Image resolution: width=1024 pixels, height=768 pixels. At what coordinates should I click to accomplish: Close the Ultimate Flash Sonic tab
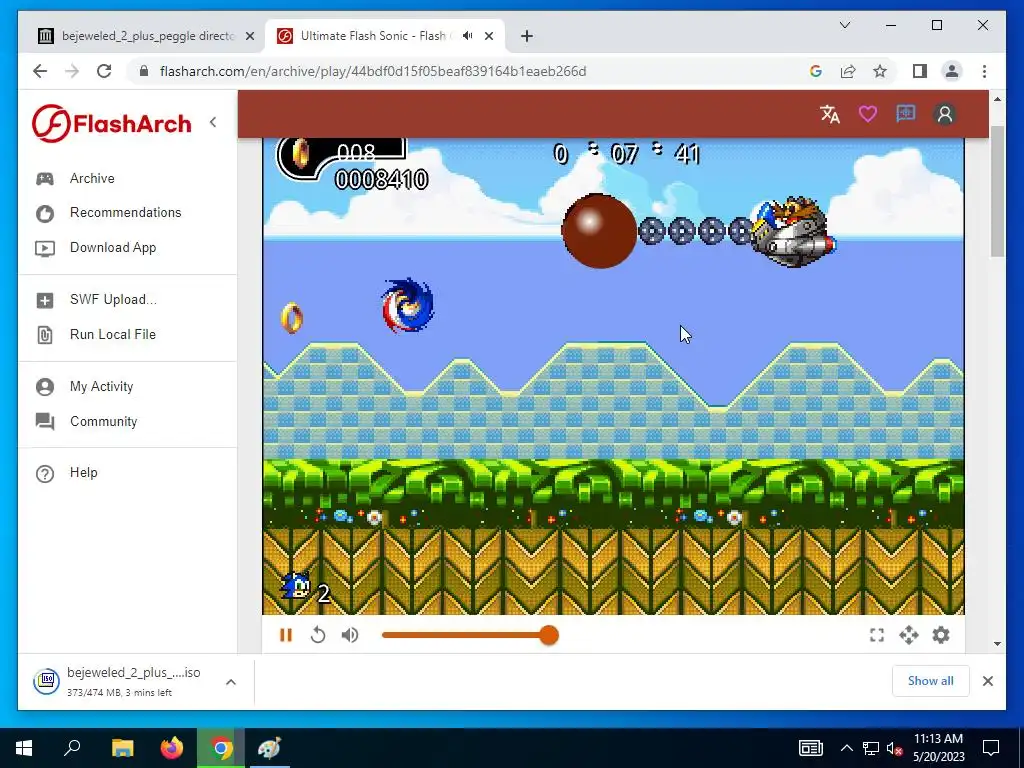pos(489,36)
